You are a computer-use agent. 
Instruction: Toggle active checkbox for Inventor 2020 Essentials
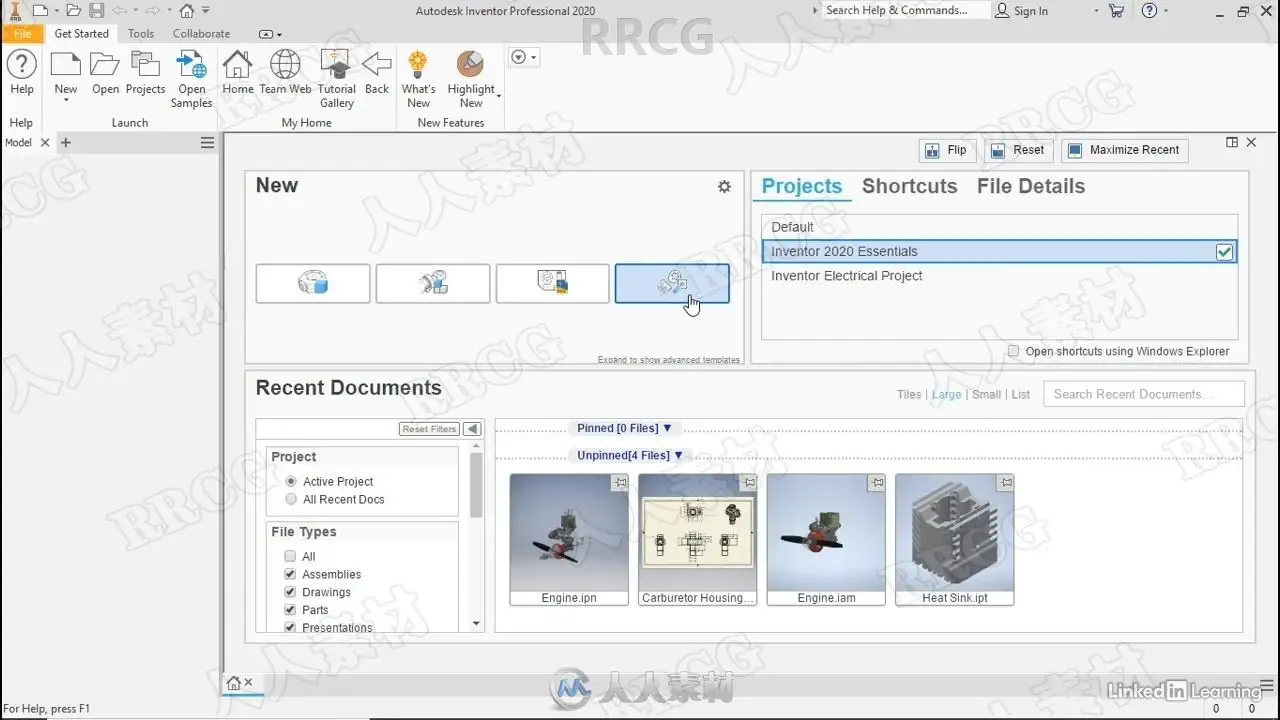1224,252
